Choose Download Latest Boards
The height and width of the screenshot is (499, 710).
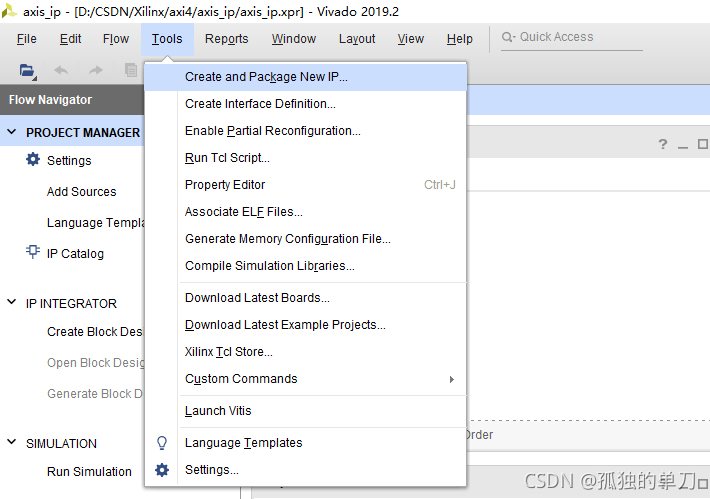click(306, 297)
